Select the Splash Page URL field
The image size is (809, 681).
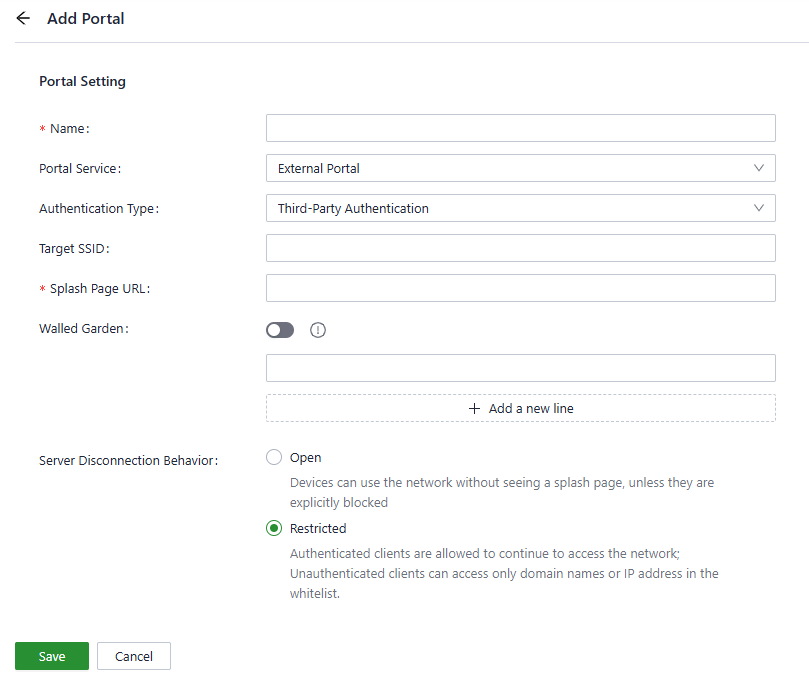point(520,288)
